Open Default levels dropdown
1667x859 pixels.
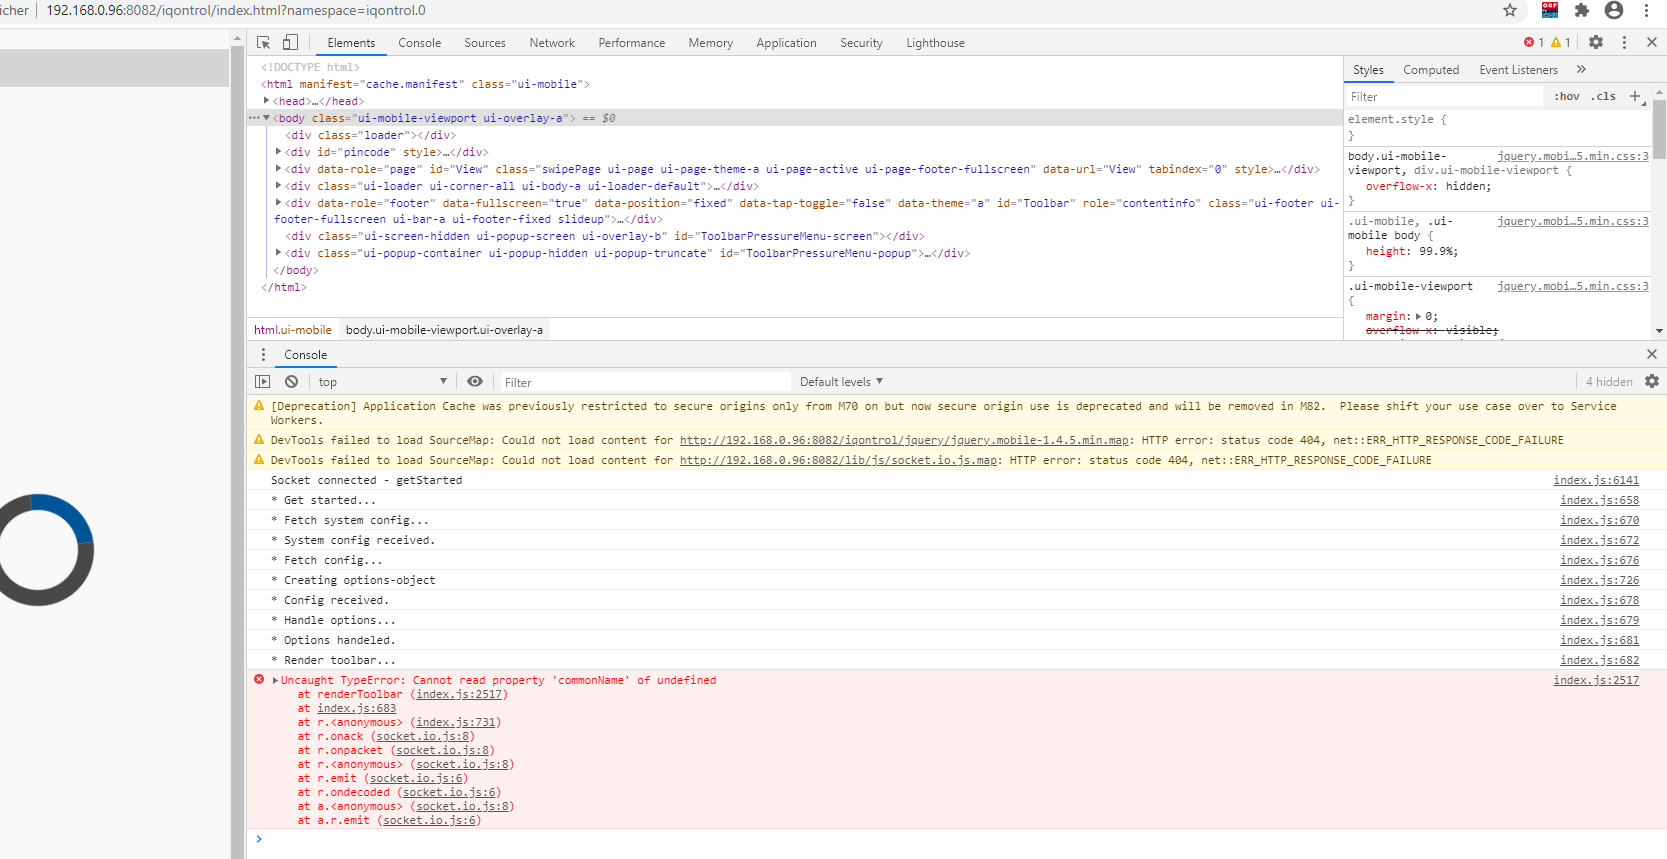click(841, 382)
